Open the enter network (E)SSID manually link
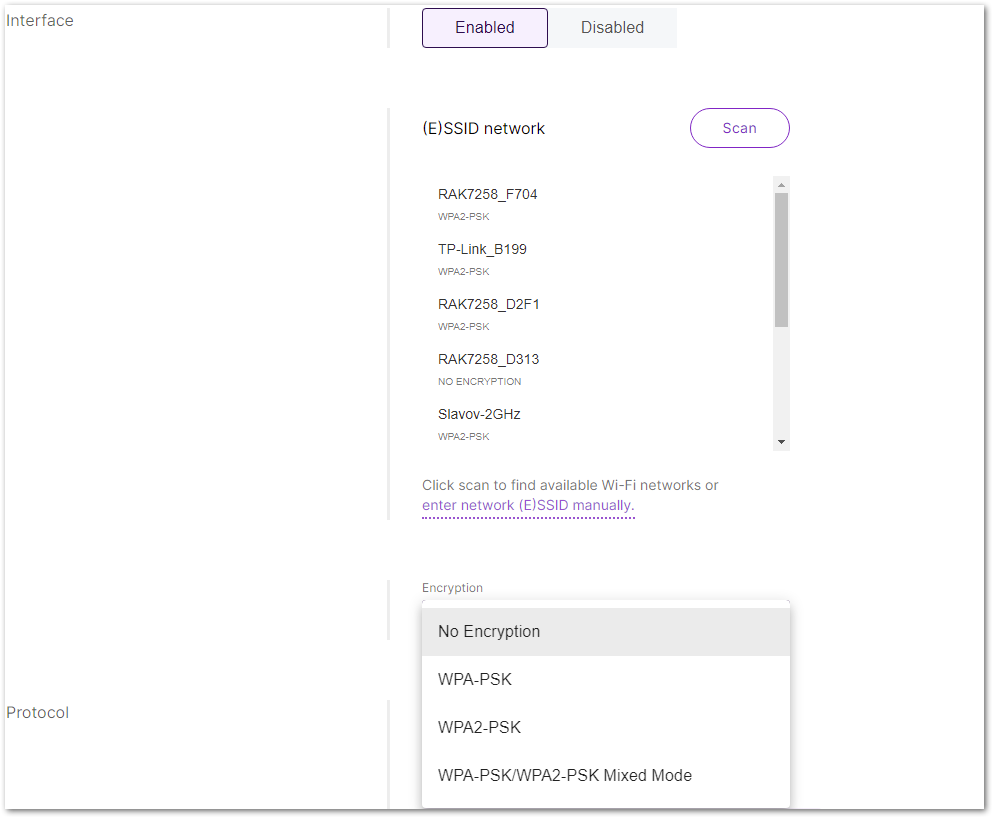This screenshot has height=818, width=993. (528, 505)
